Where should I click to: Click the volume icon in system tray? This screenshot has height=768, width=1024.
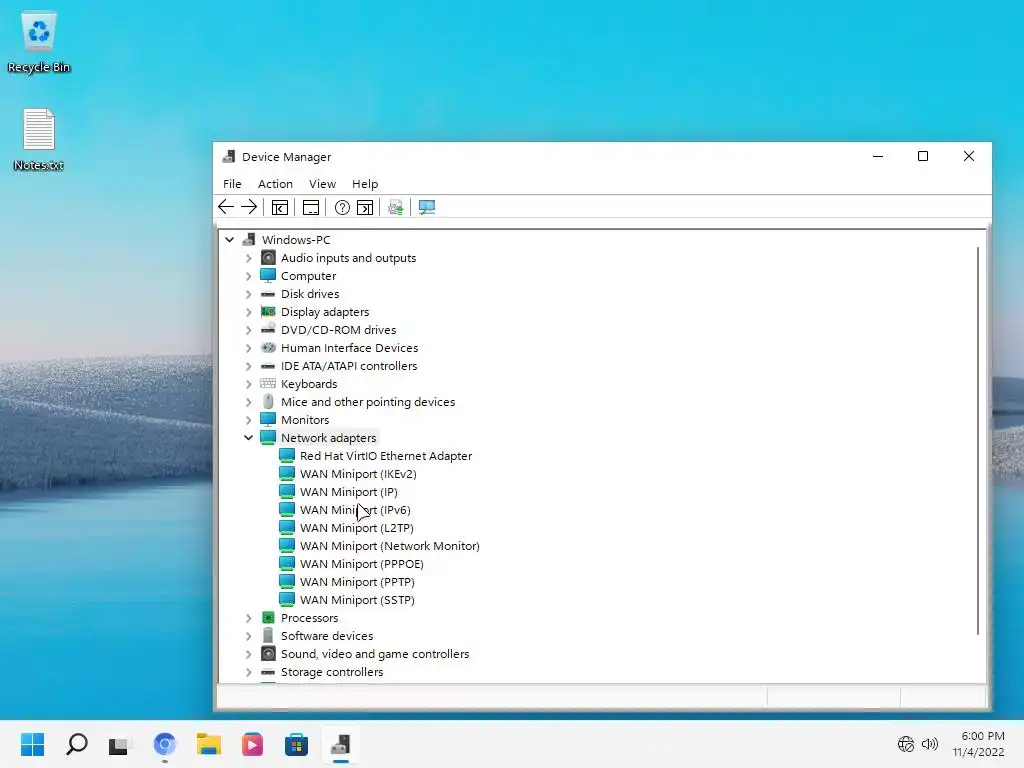(929, 744)
